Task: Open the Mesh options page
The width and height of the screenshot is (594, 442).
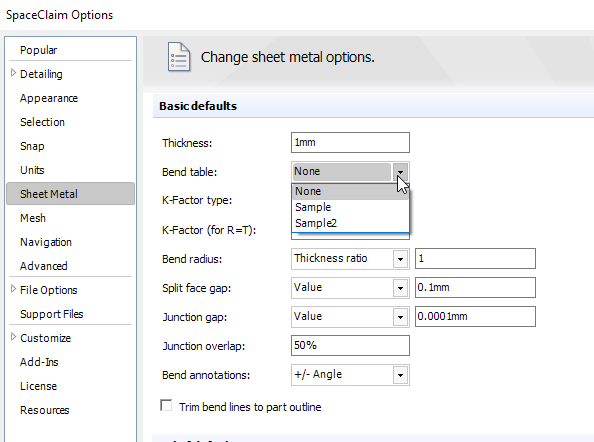Action: click(x=33, y=218)
